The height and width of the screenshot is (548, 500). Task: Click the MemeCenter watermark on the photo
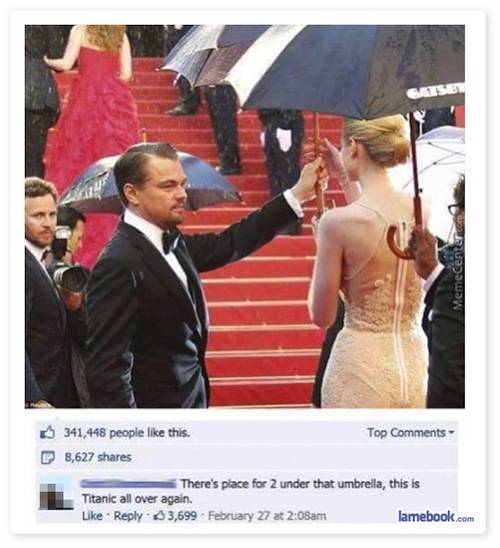458,267
